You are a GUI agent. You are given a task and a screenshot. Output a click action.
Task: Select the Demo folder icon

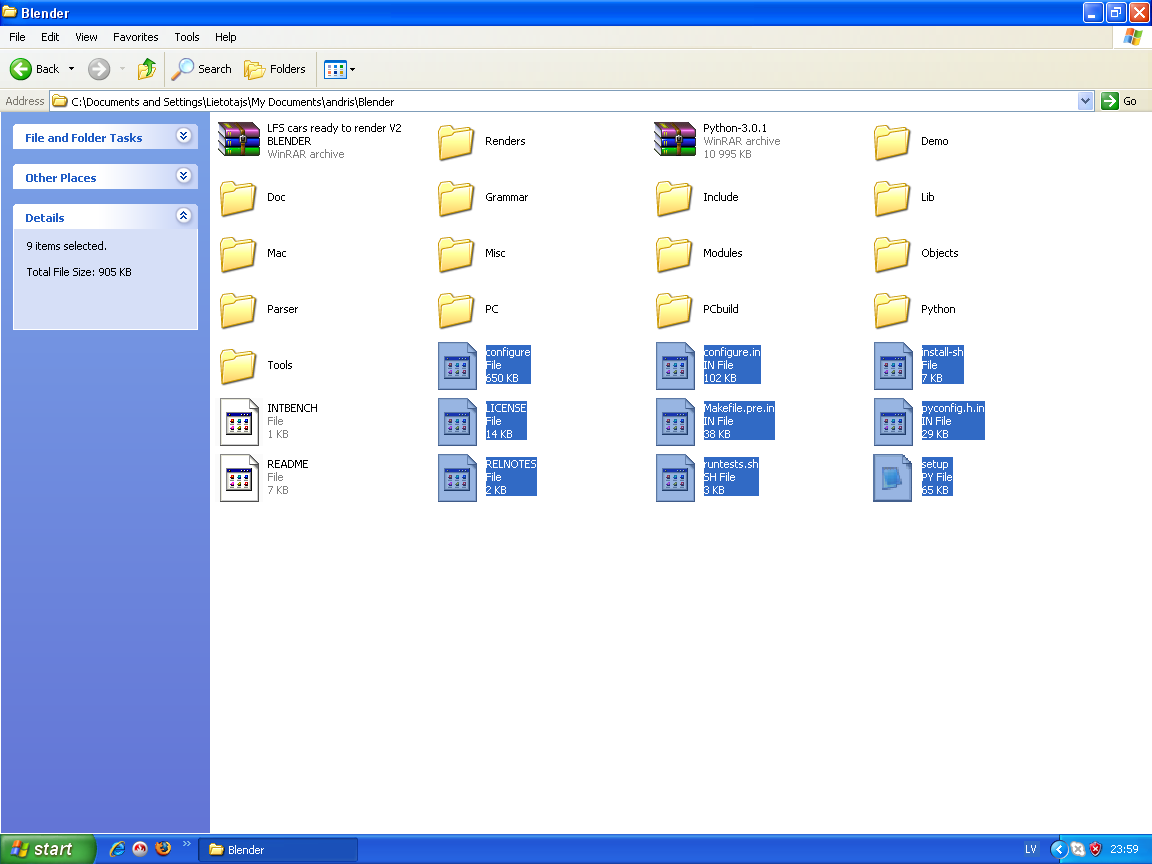pos(892,141)
